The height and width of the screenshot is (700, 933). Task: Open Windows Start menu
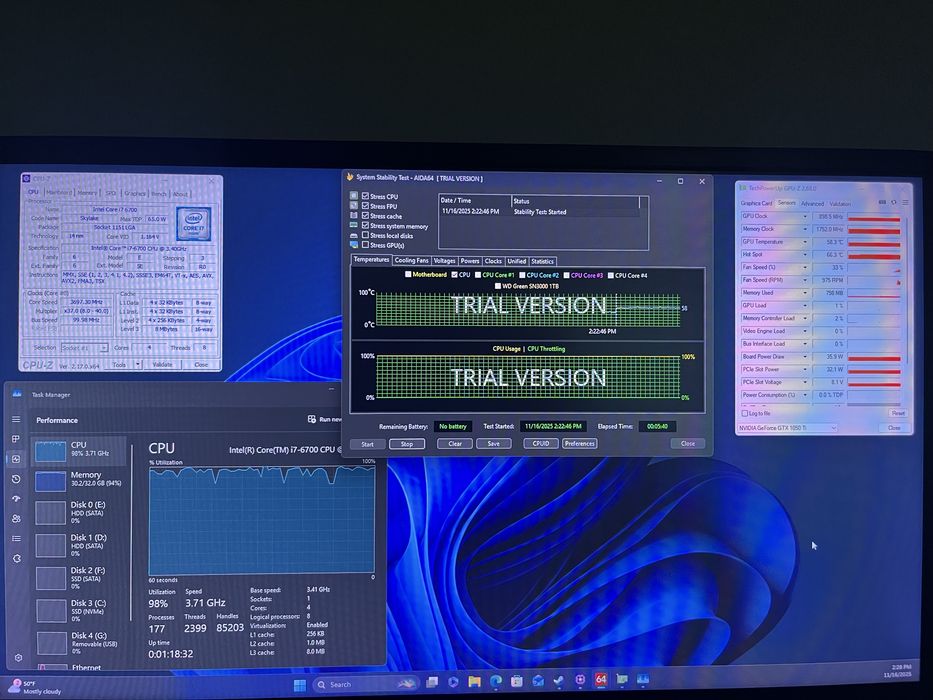coord(300,685)
